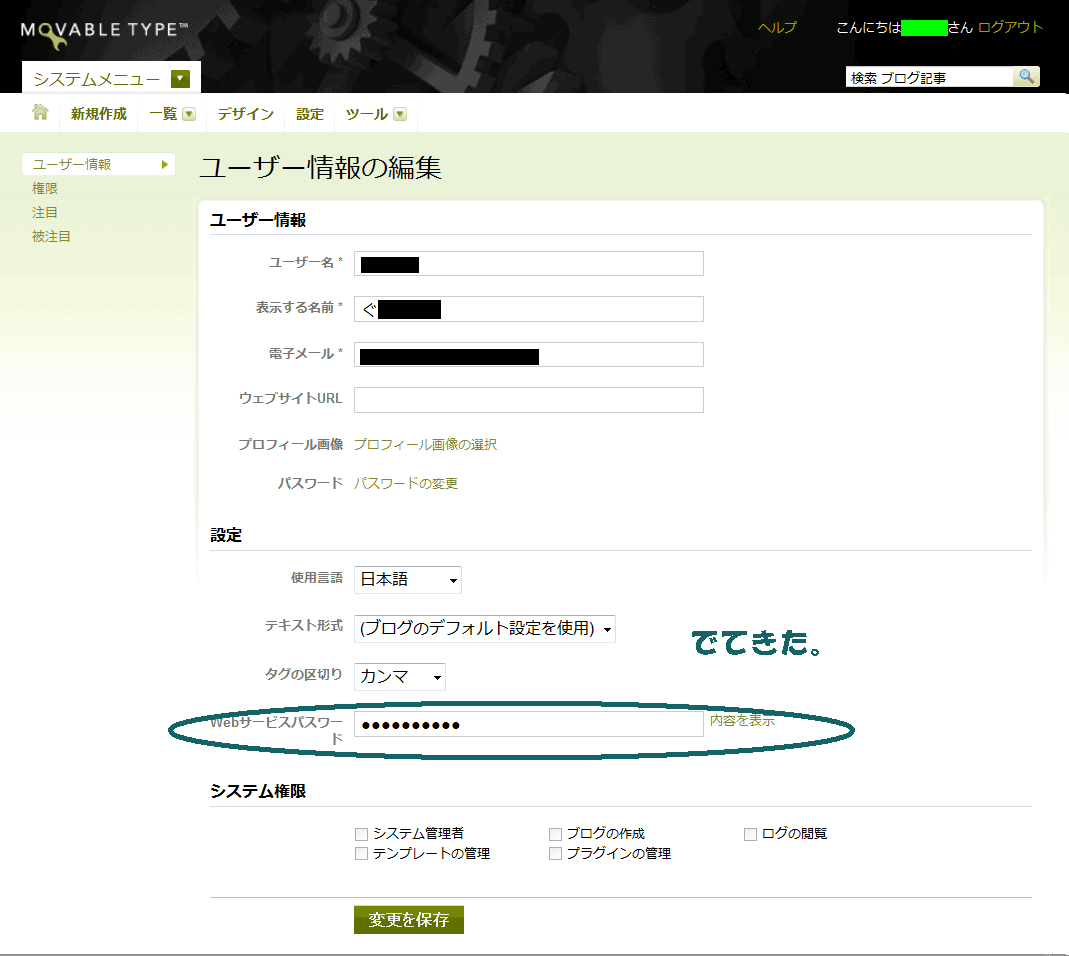The width and height of the screenshot is (1069, 956).
Task: Check the プラグインの管理 checkbox
Action: [x=556, y=854]
